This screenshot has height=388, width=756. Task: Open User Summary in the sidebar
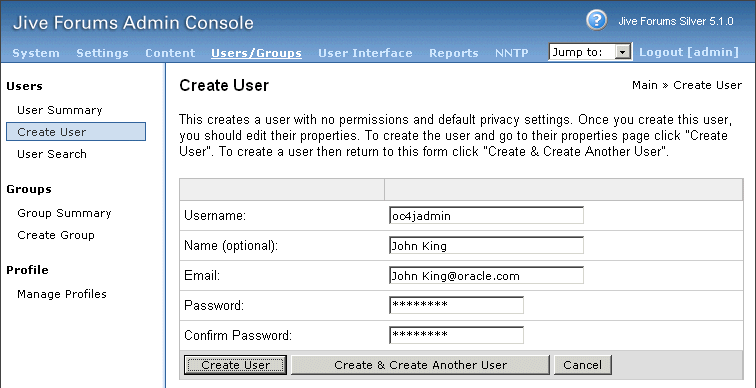(x=60, y=110)
